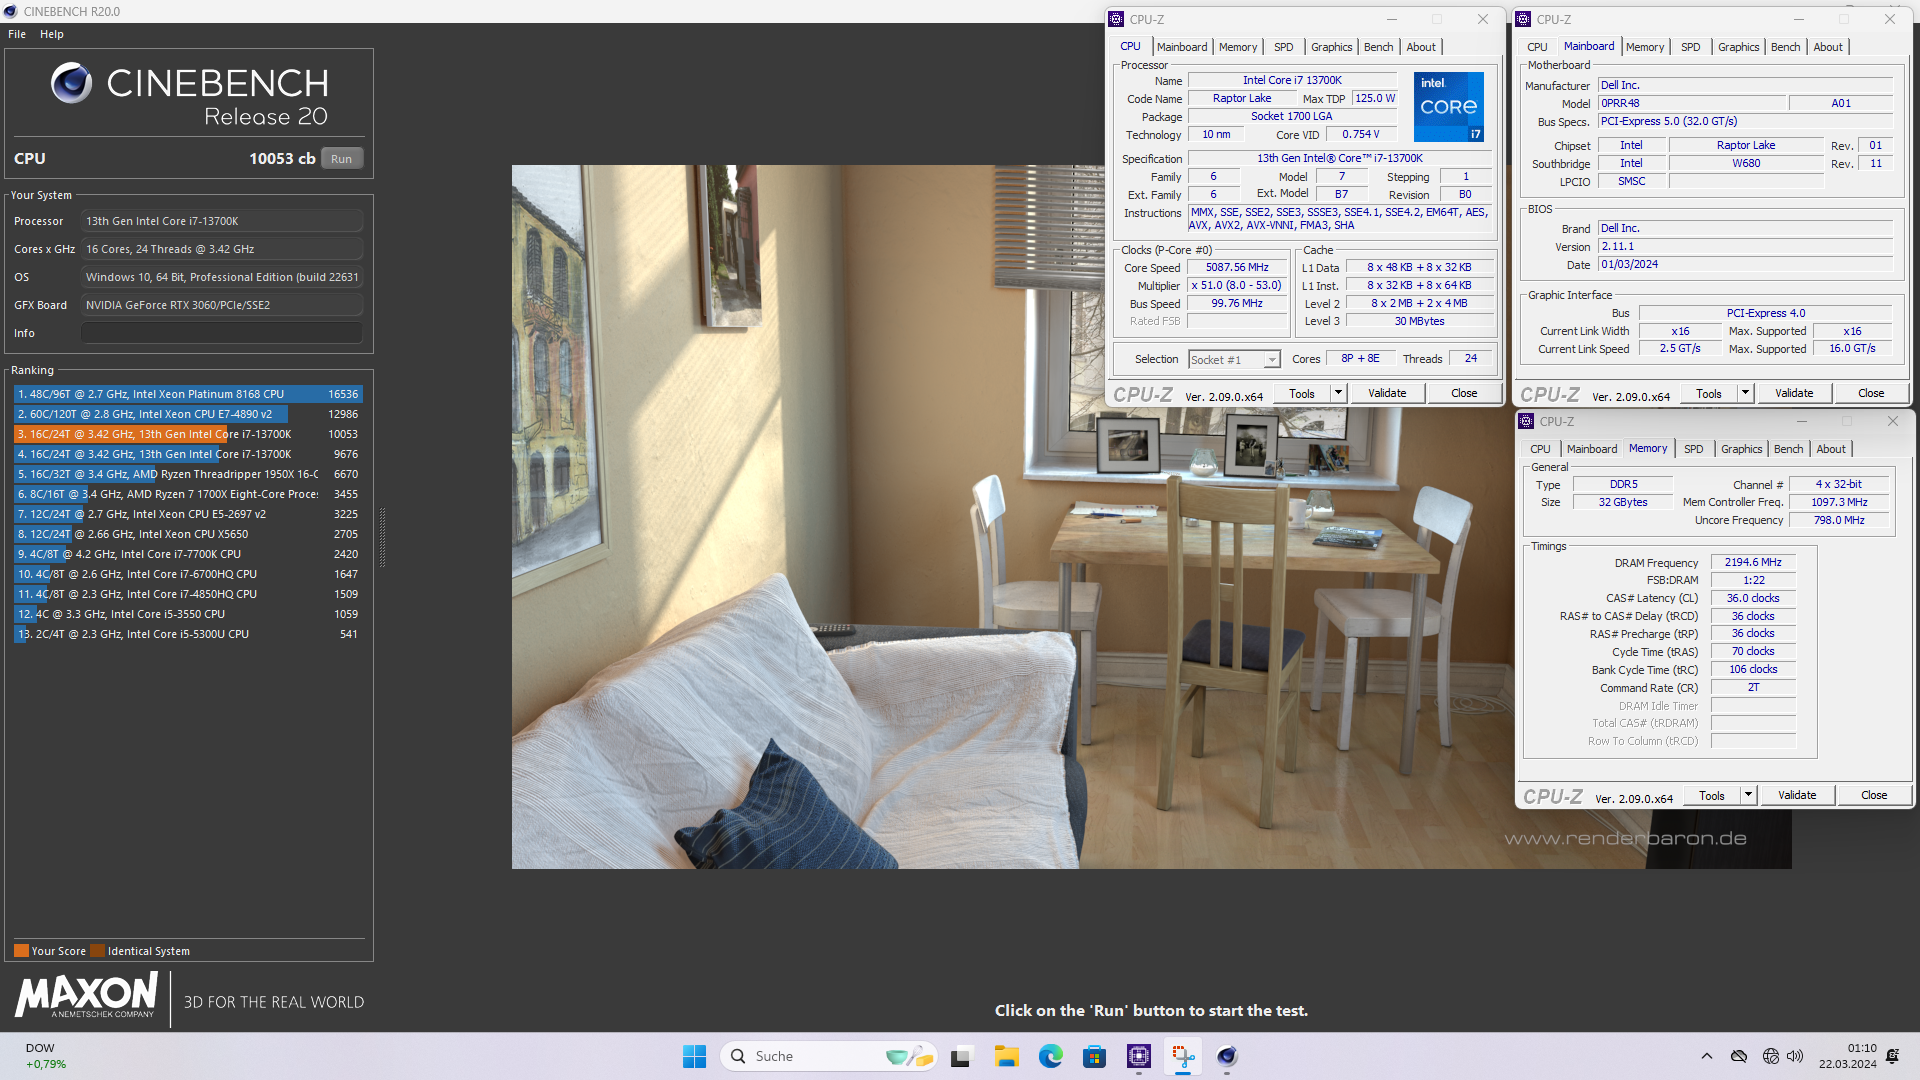Click the BIOS Version 2.11.1 field
1920x1080 pixels.
pos(1745,247)
